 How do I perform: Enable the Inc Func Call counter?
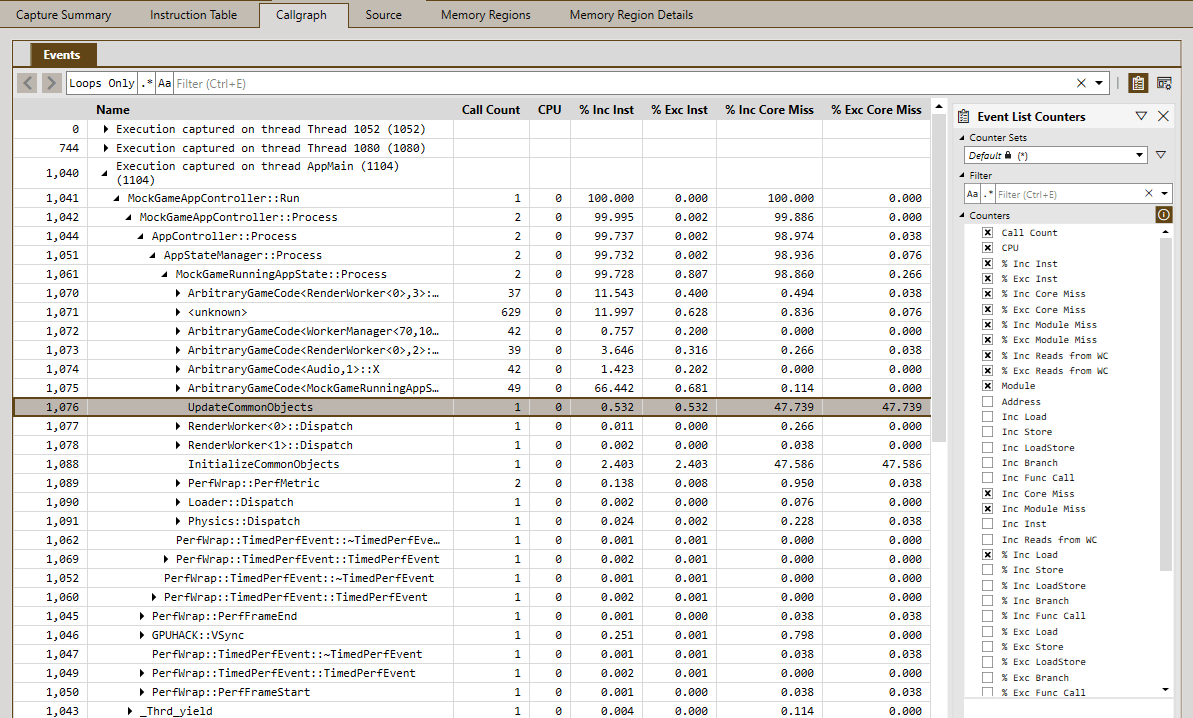[x=988, y=478]
